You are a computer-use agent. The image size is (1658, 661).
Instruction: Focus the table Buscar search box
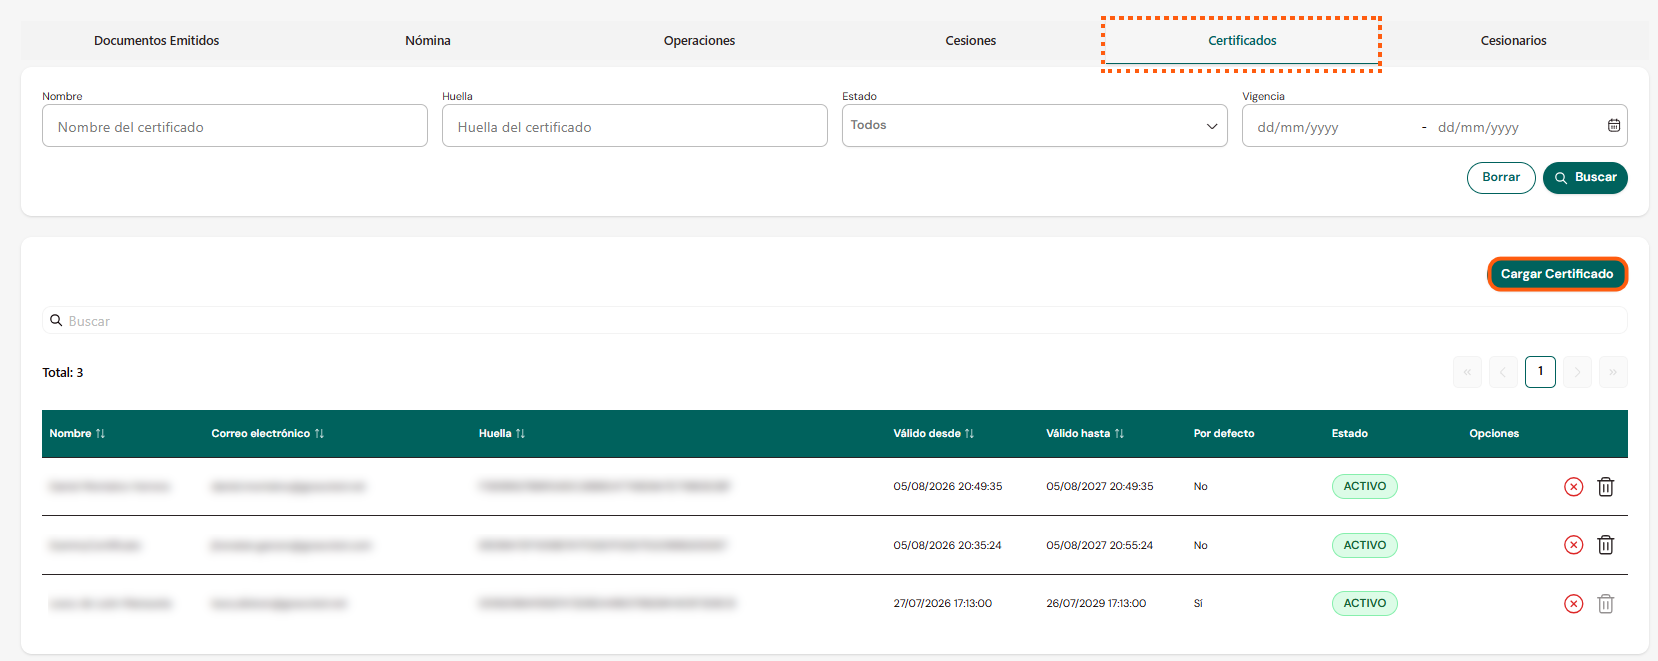[x=835, y=321]
